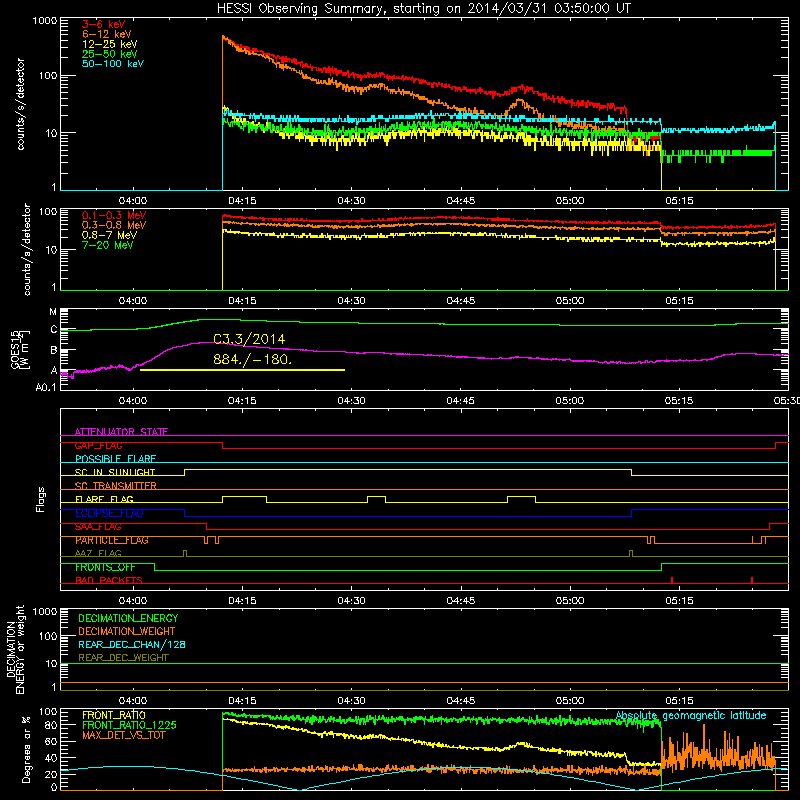Click the M class label on GOES axis

(x=53, y=312)
